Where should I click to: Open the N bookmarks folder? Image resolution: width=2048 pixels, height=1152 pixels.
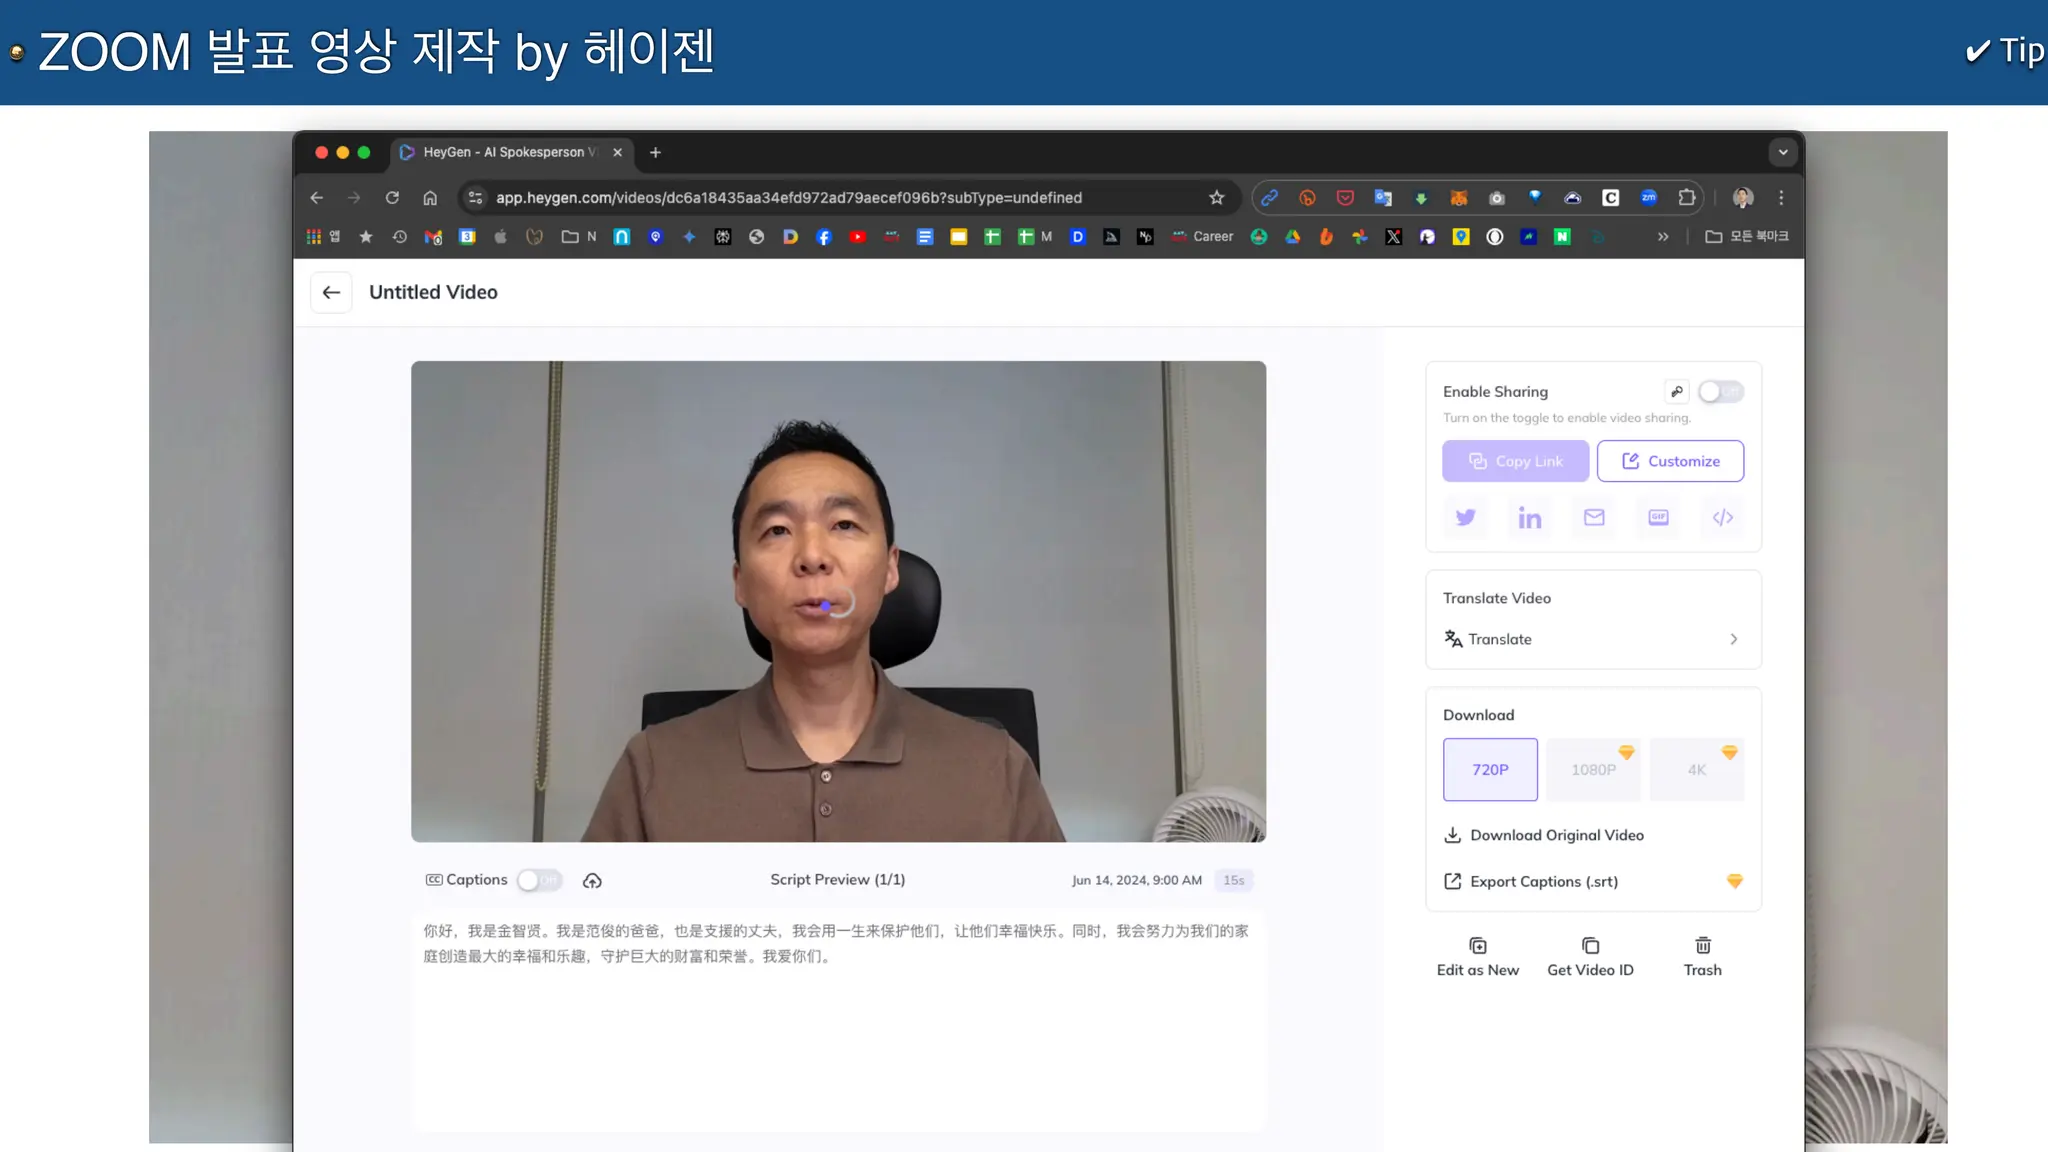point(579,237)
